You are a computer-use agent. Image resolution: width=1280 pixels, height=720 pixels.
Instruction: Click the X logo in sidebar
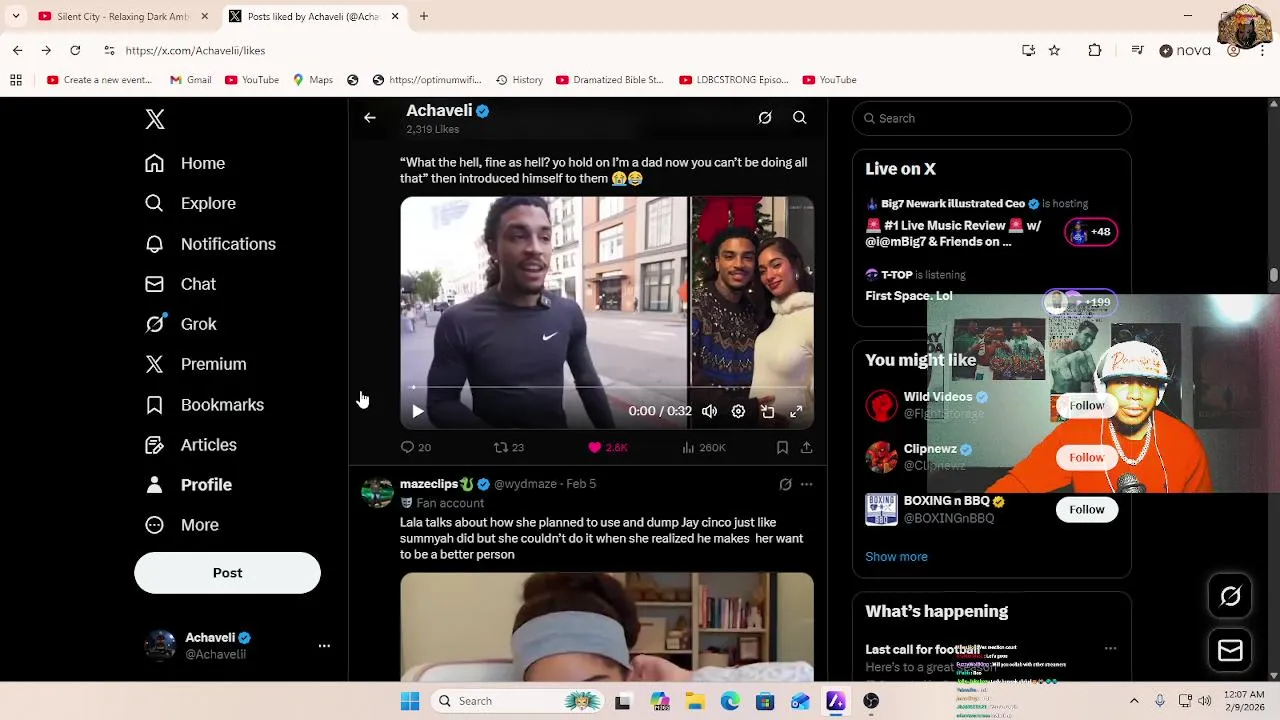pyautogui.click(x=155, y=119)
